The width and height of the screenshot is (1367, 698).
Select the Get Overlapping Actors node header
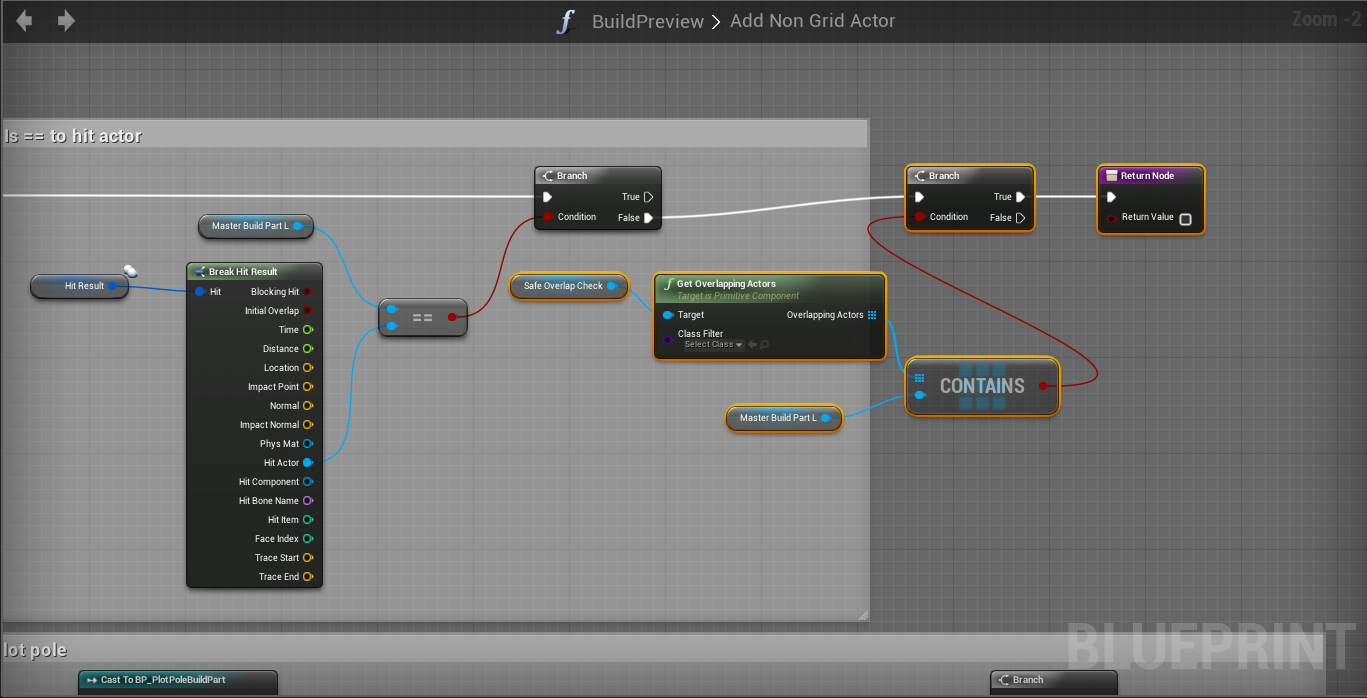coord(726,284)
